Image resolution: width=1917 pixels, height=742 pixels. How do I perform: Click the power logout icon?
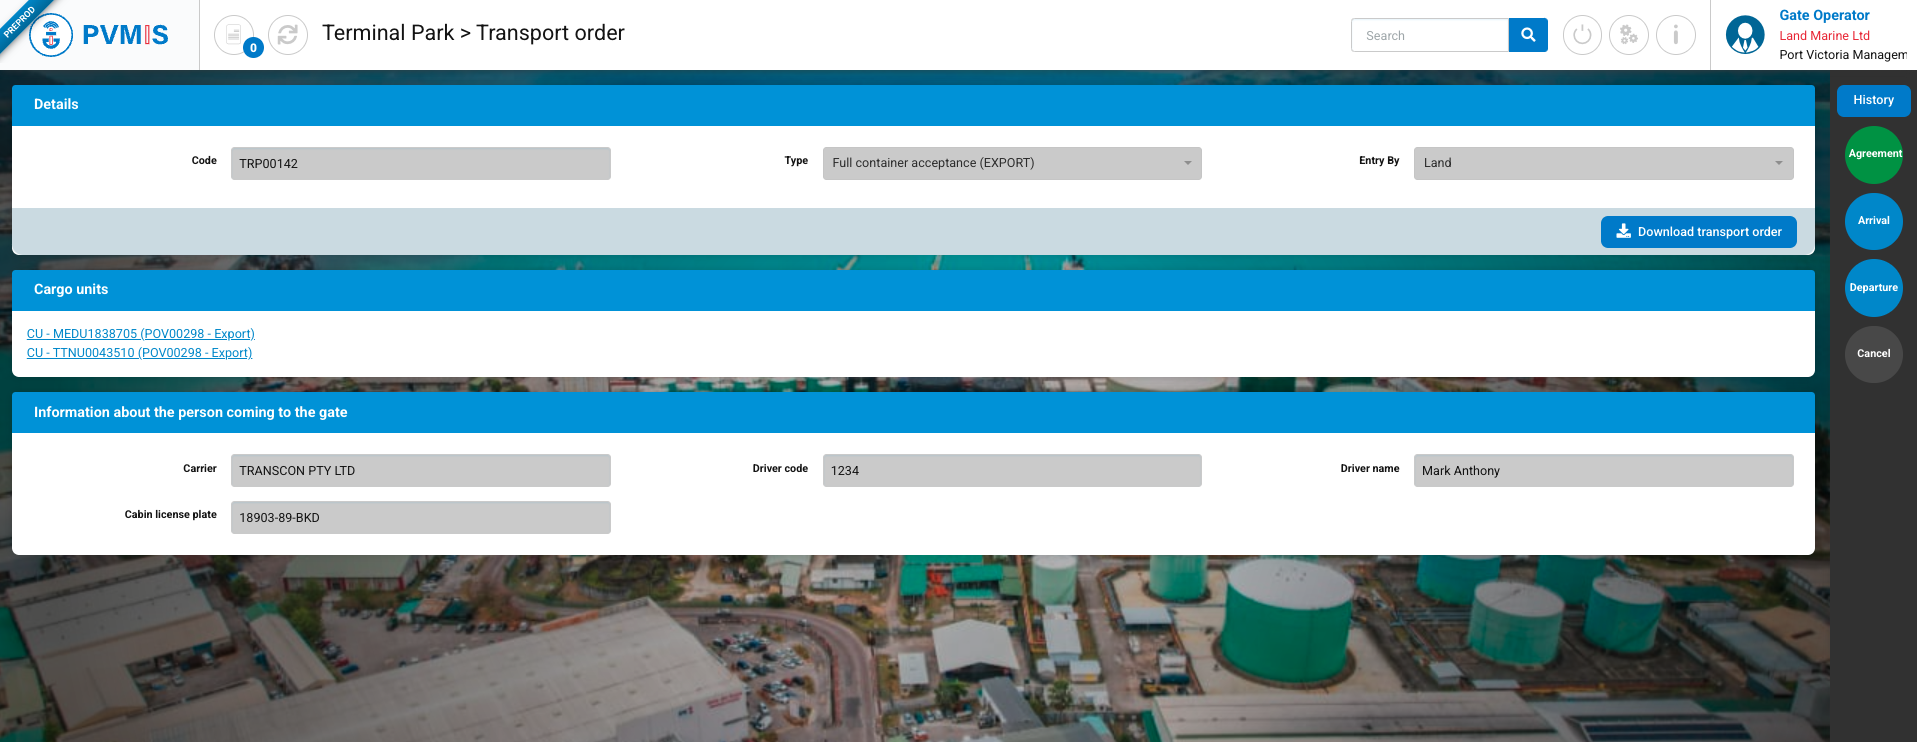(x=1581, y=35)
